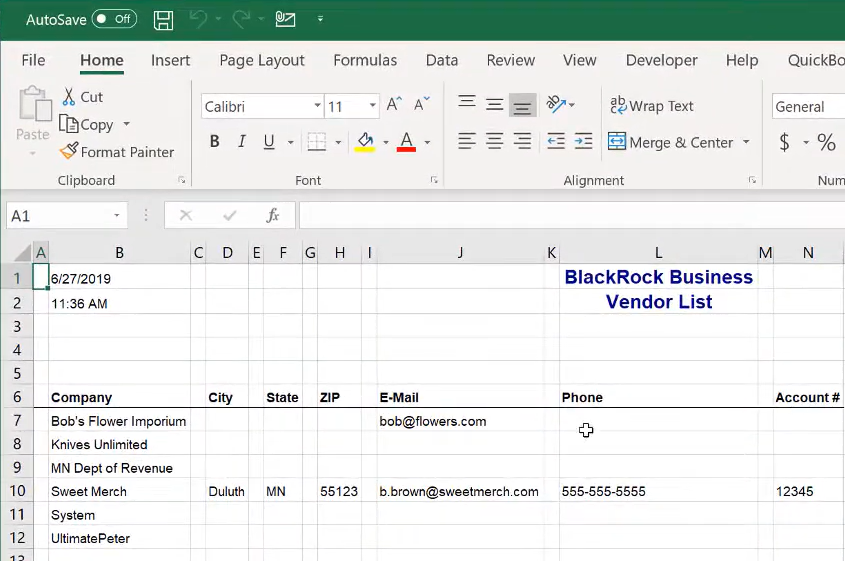
Task: Open the File tab
Action: (x=33, y=60)
